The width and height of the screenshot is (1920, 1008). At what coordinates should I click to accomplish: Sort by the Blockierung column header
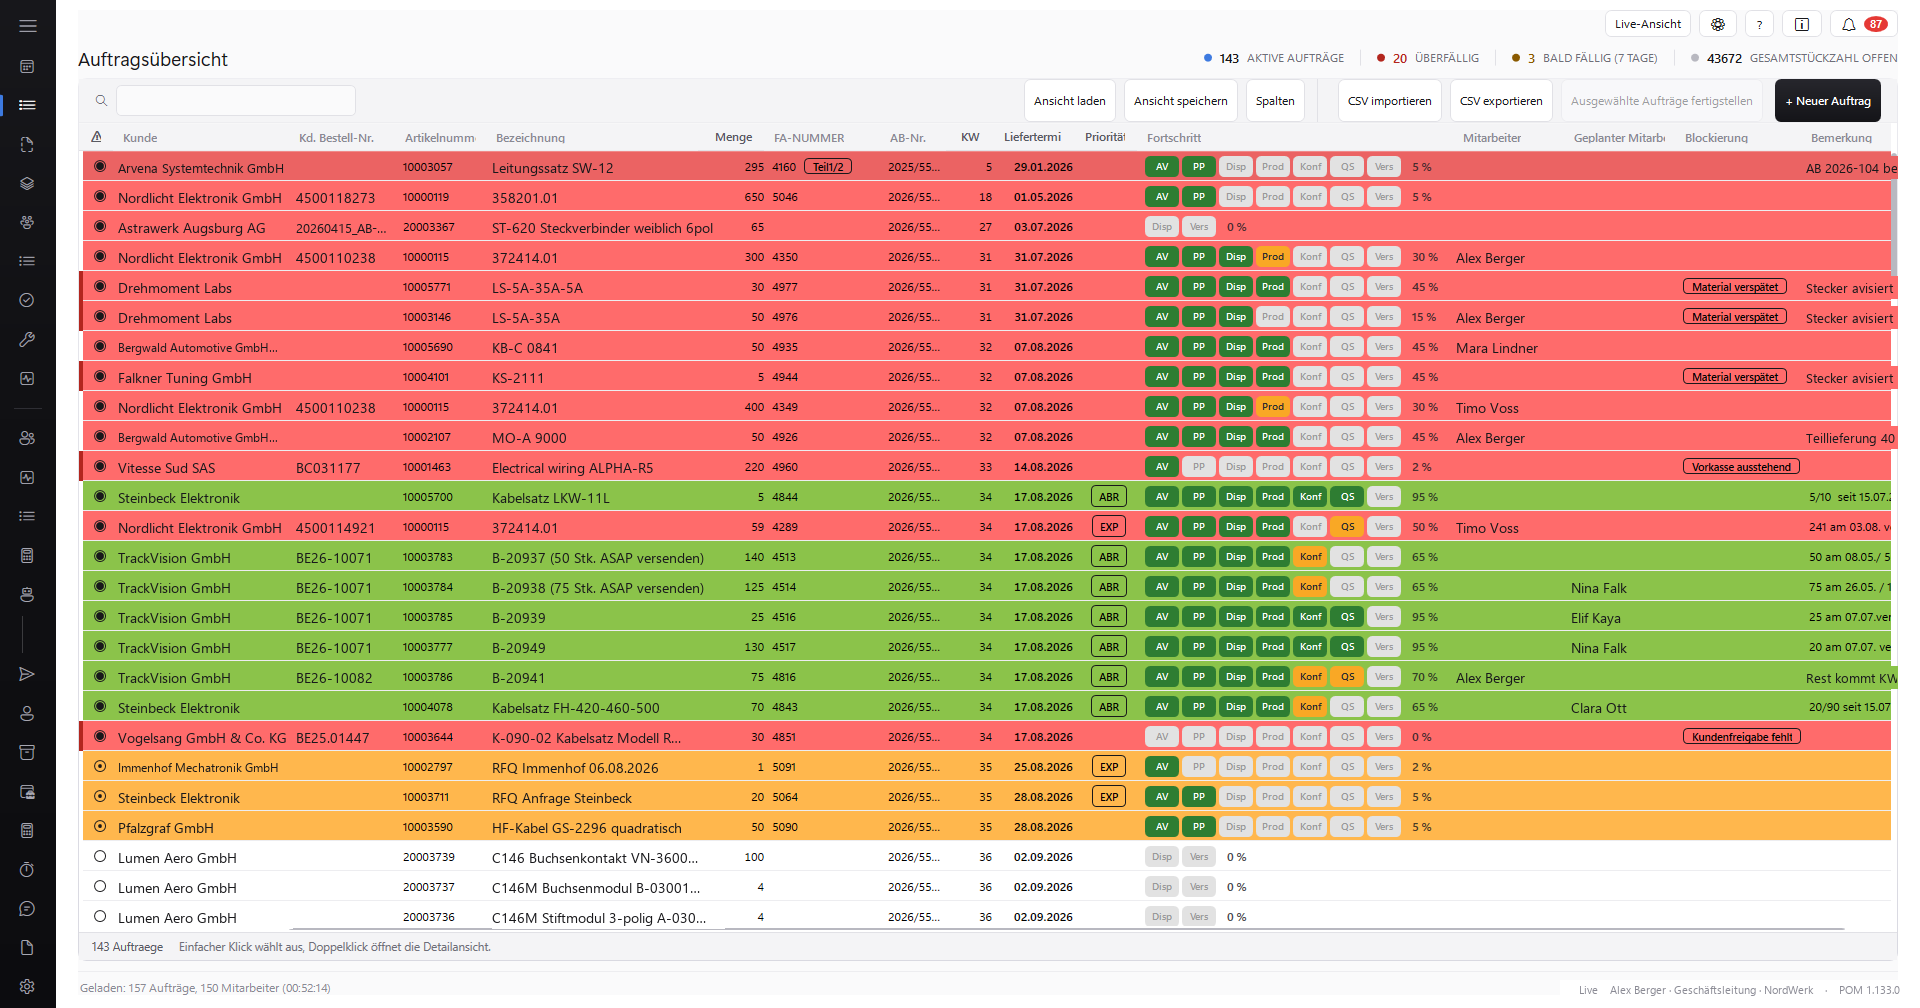[1716, 138]
